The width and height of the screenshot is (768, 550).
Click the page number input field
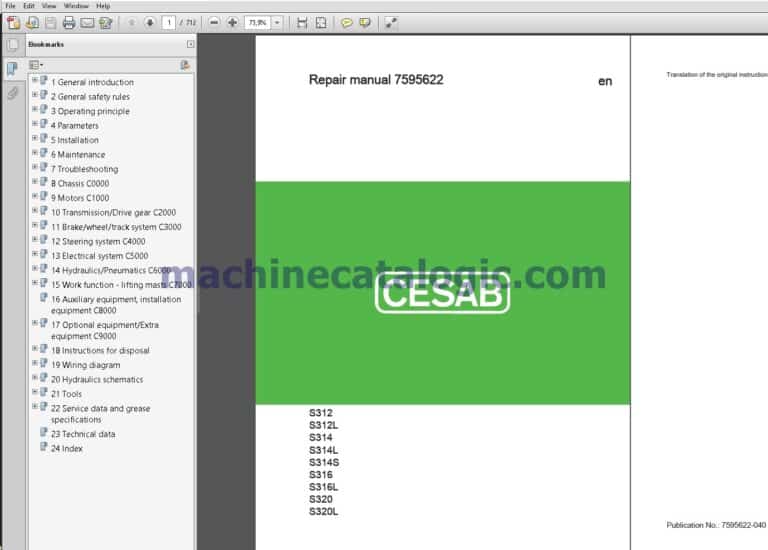169,23
